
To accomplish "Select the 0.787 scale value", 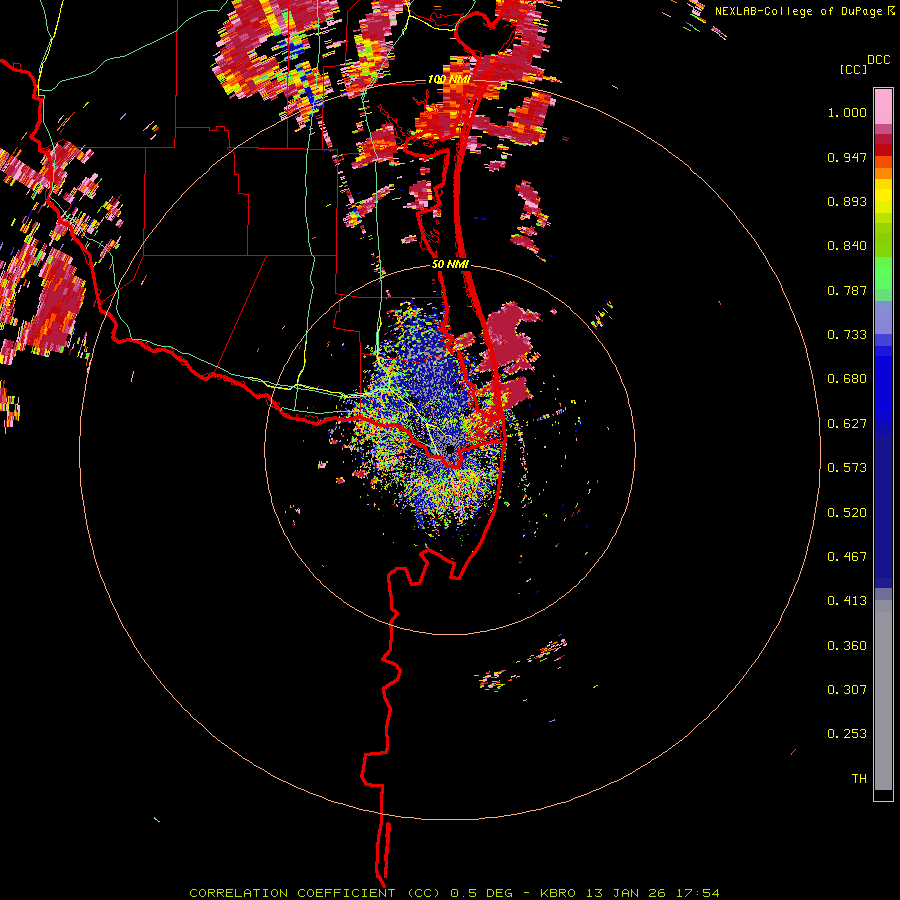I will pos(847,290).
